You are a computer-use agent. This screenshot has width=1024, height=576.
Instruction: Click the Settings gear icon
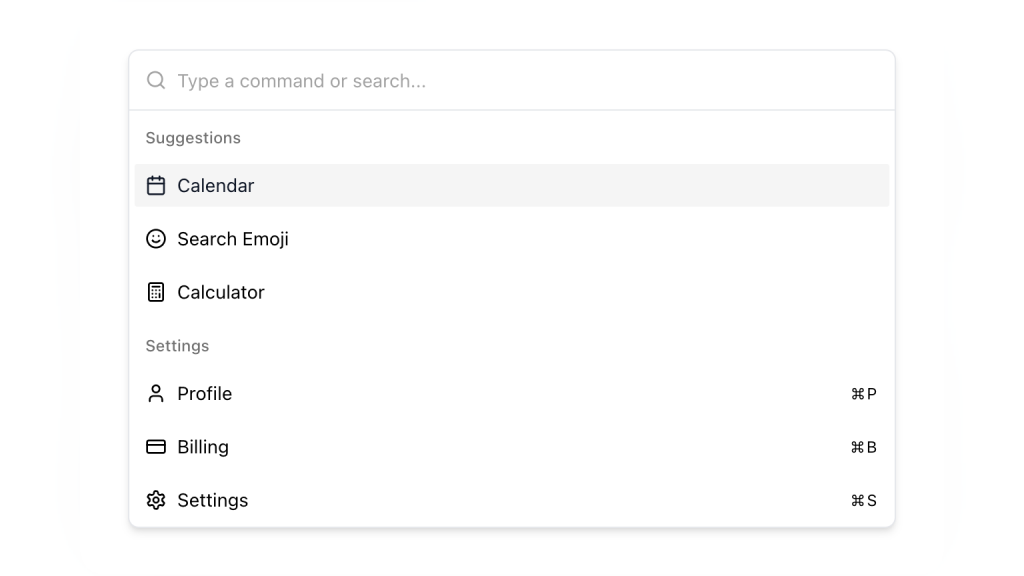[x=156, y=500]
